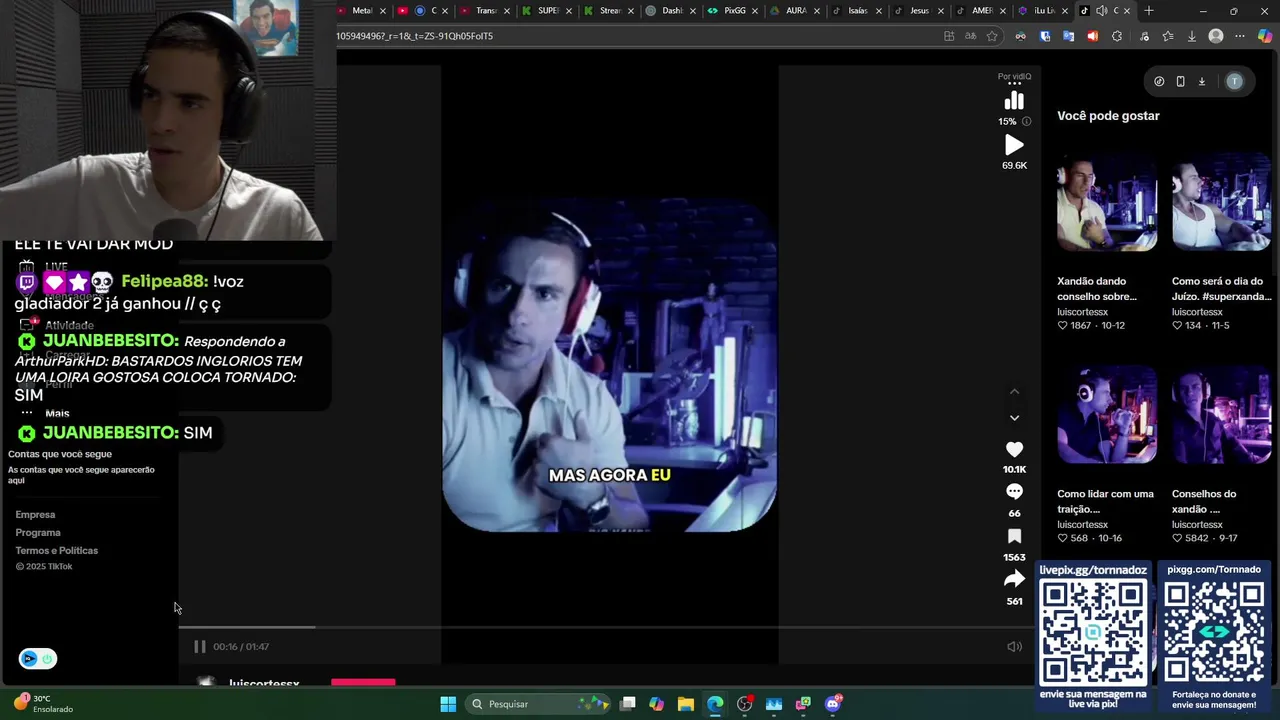This screenshot has width=1280, height=720.
Task: Open the Windows Start menu
Action: [x=448, y=704]
